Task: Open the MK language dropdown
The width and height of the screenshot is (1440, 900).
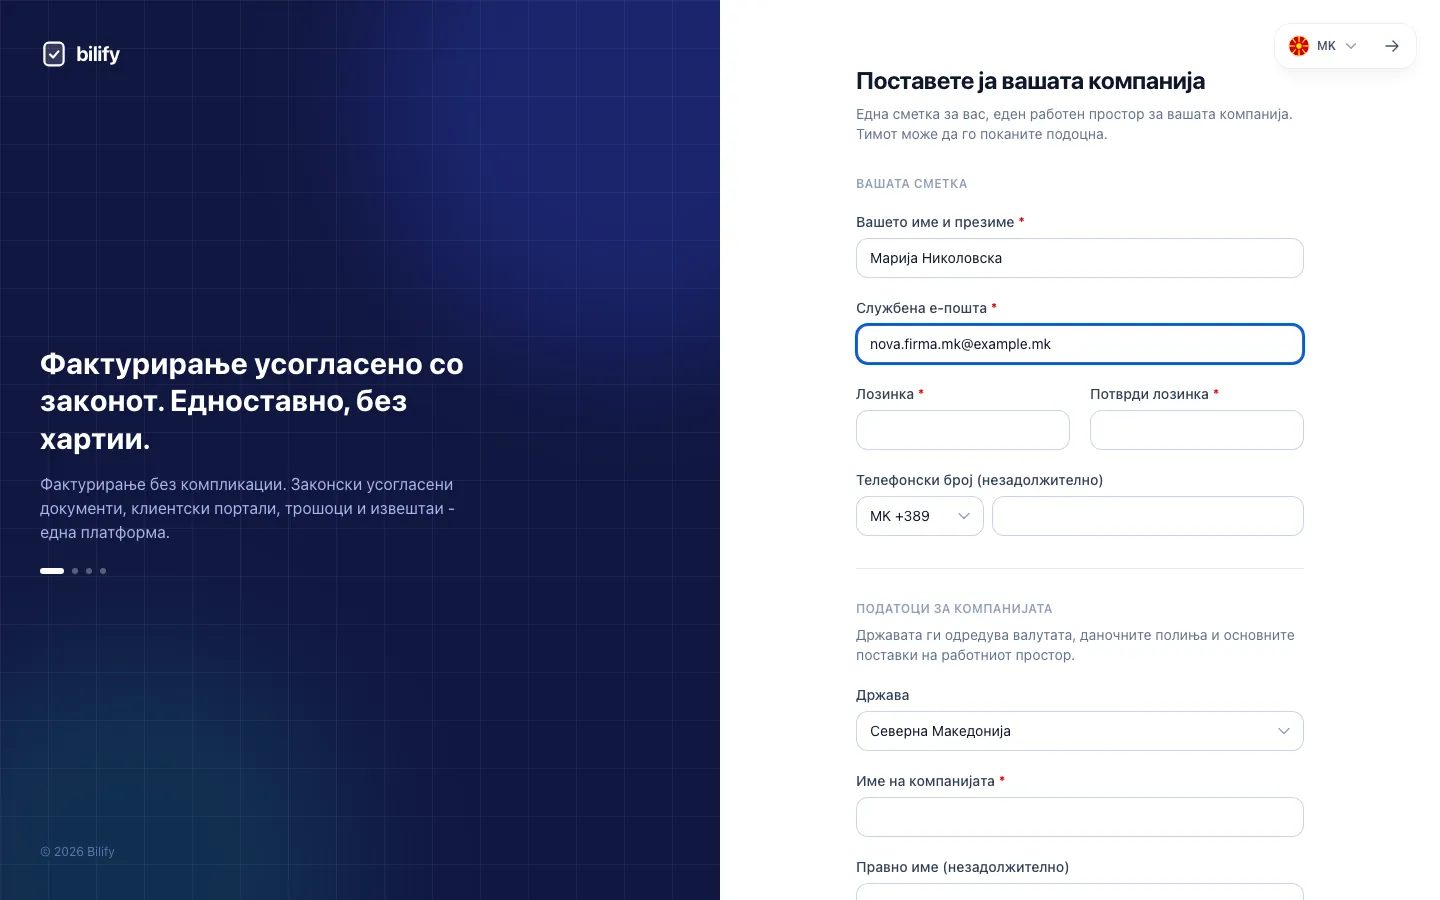Action: [x=1323, y=46]
